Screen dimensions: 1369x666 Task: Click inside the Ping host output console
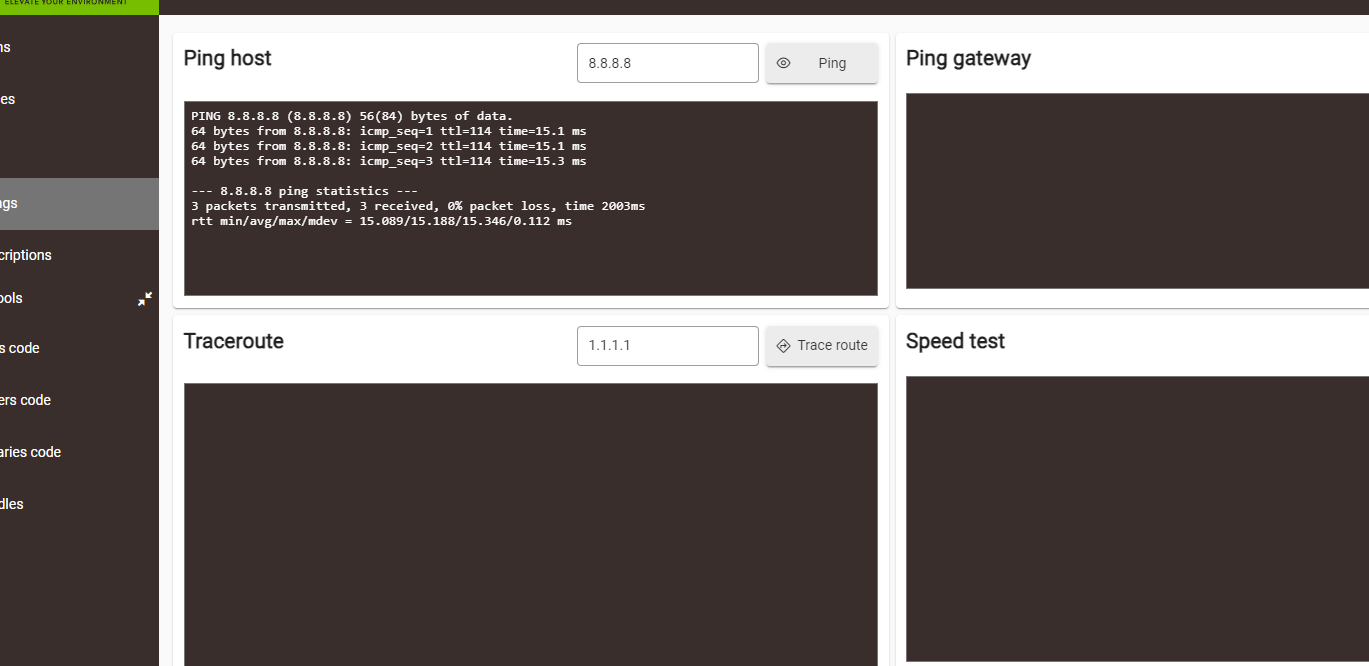tap(531, 198)
